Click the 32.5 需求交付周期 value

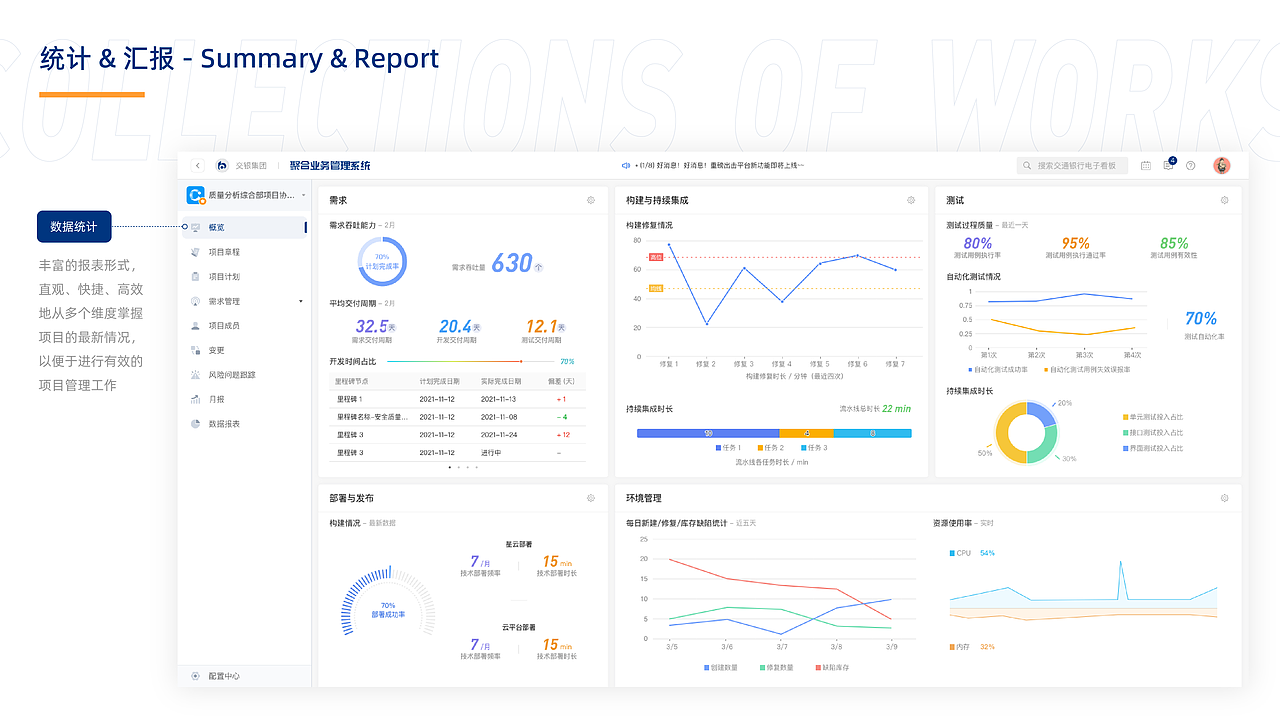point(372,326)
